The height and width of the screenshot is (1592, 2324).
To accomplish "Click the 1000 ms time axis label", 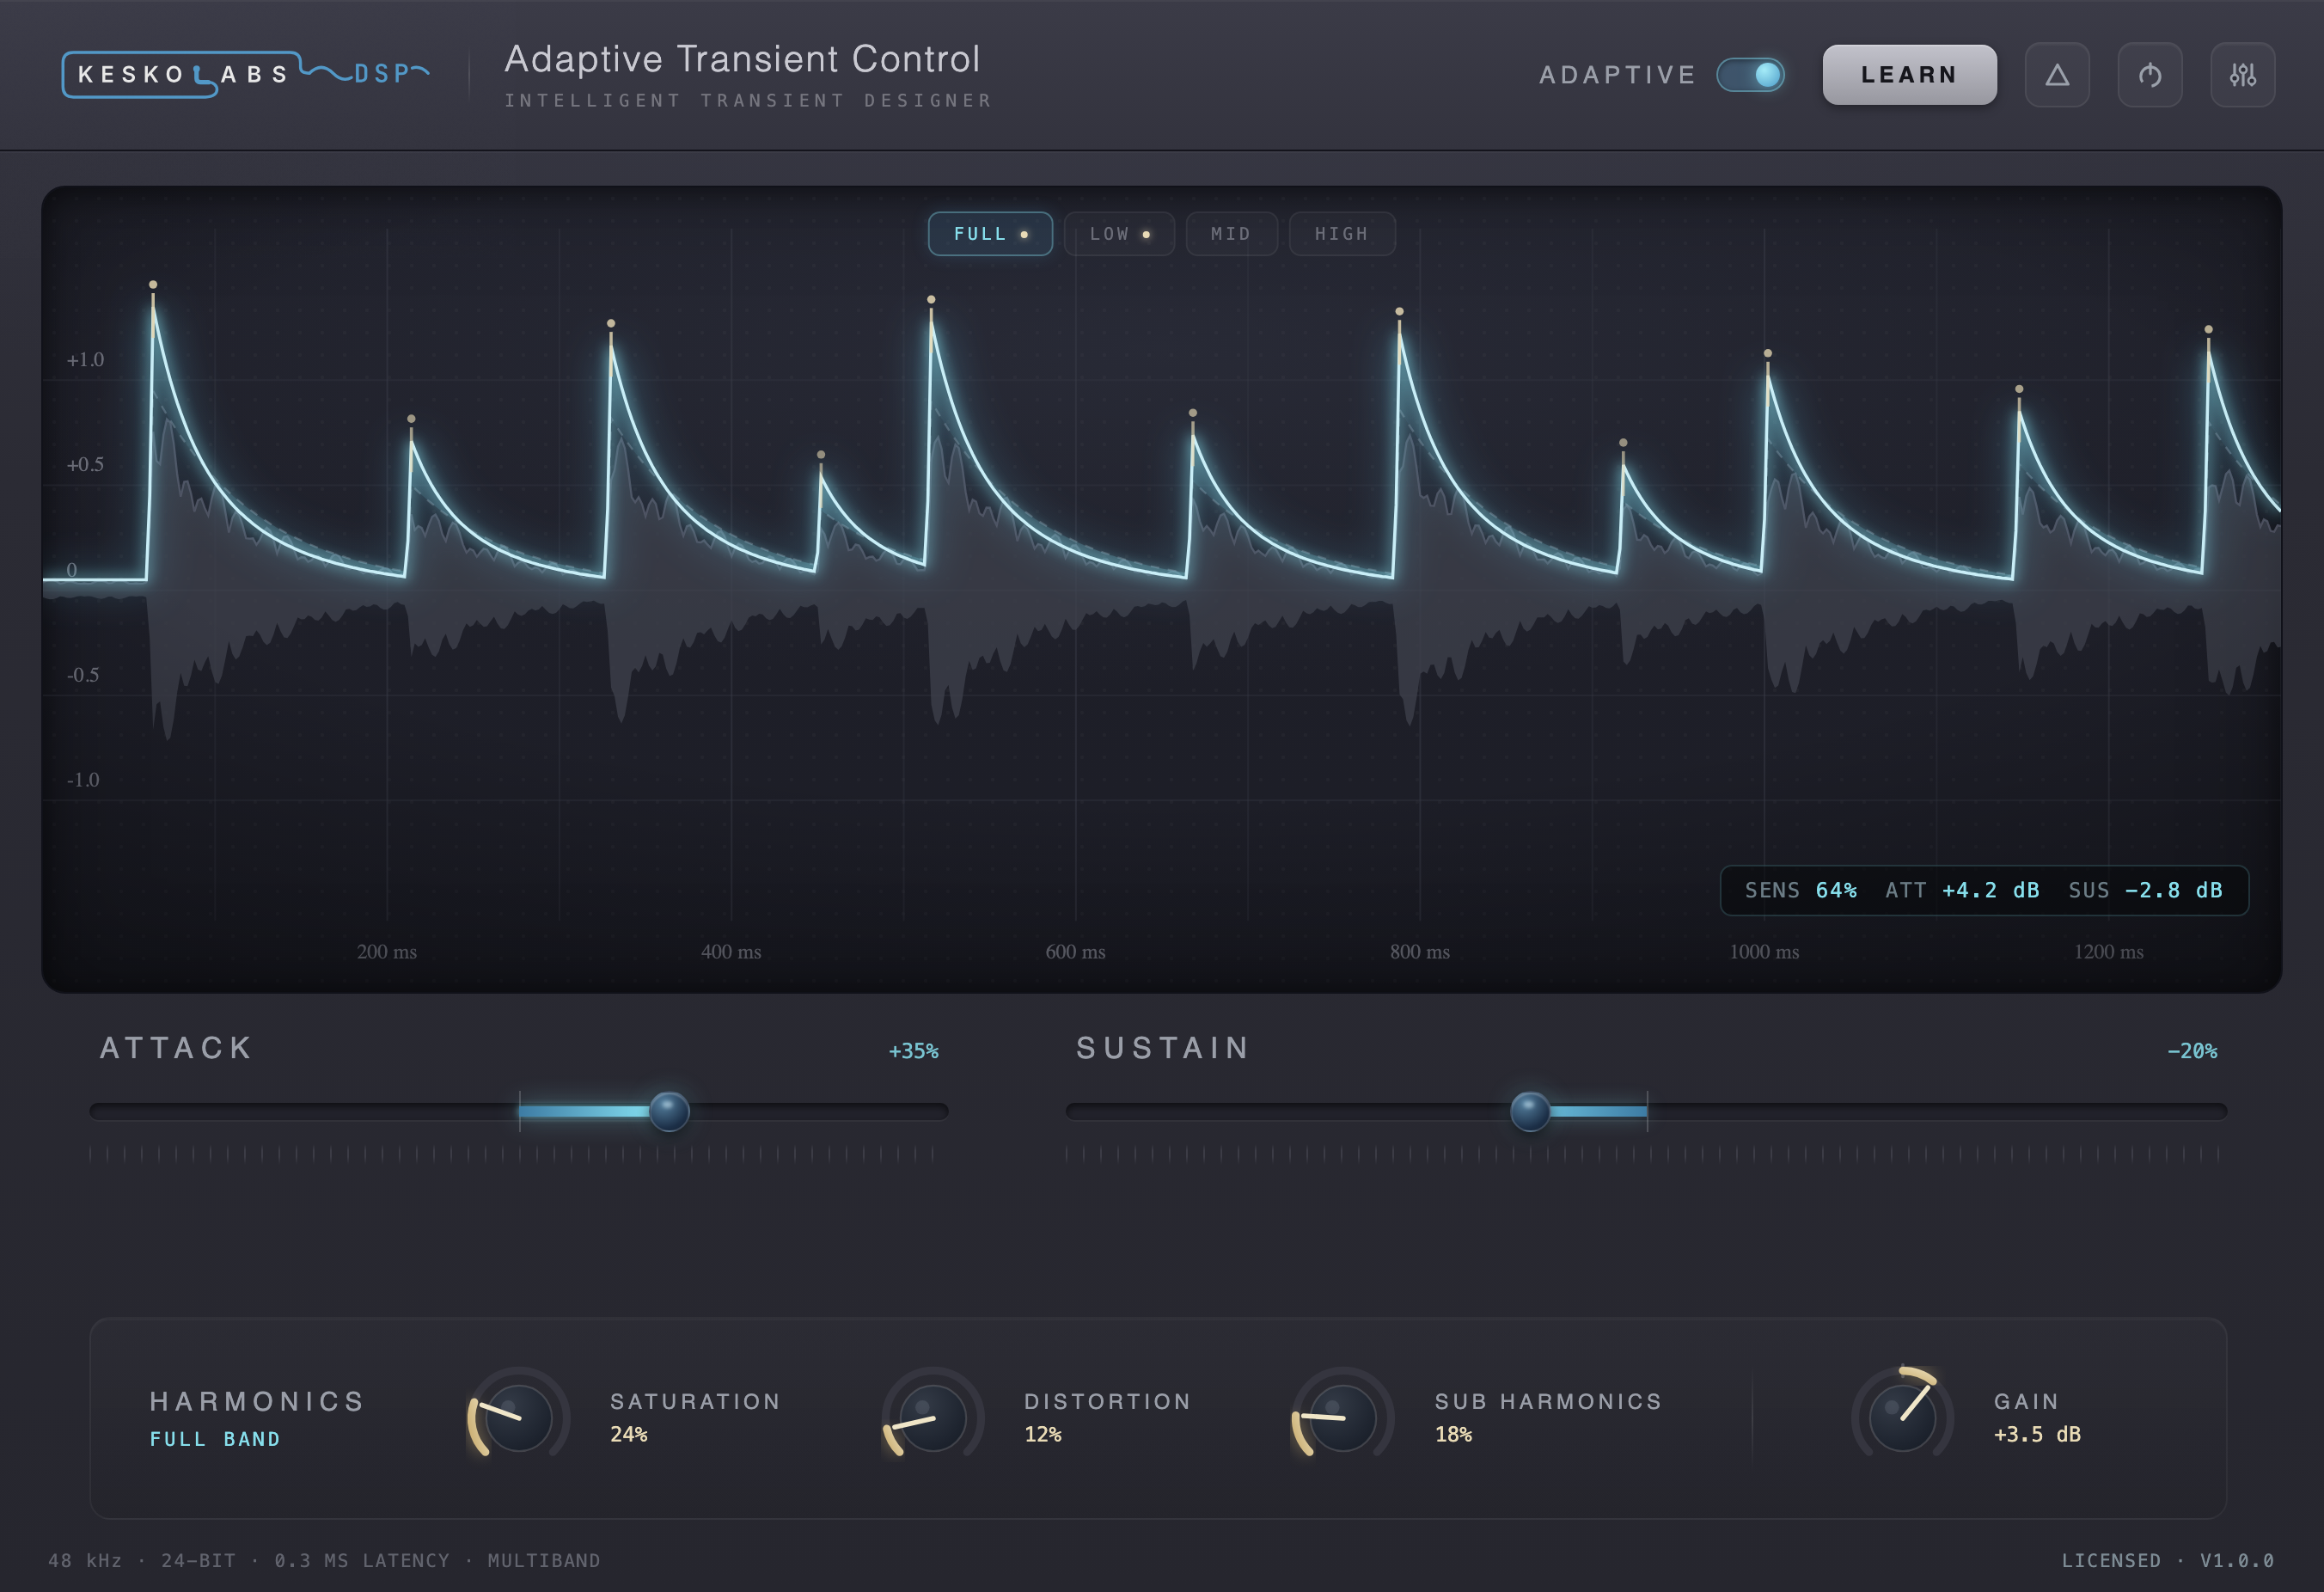I will (x=1764, y=952).
